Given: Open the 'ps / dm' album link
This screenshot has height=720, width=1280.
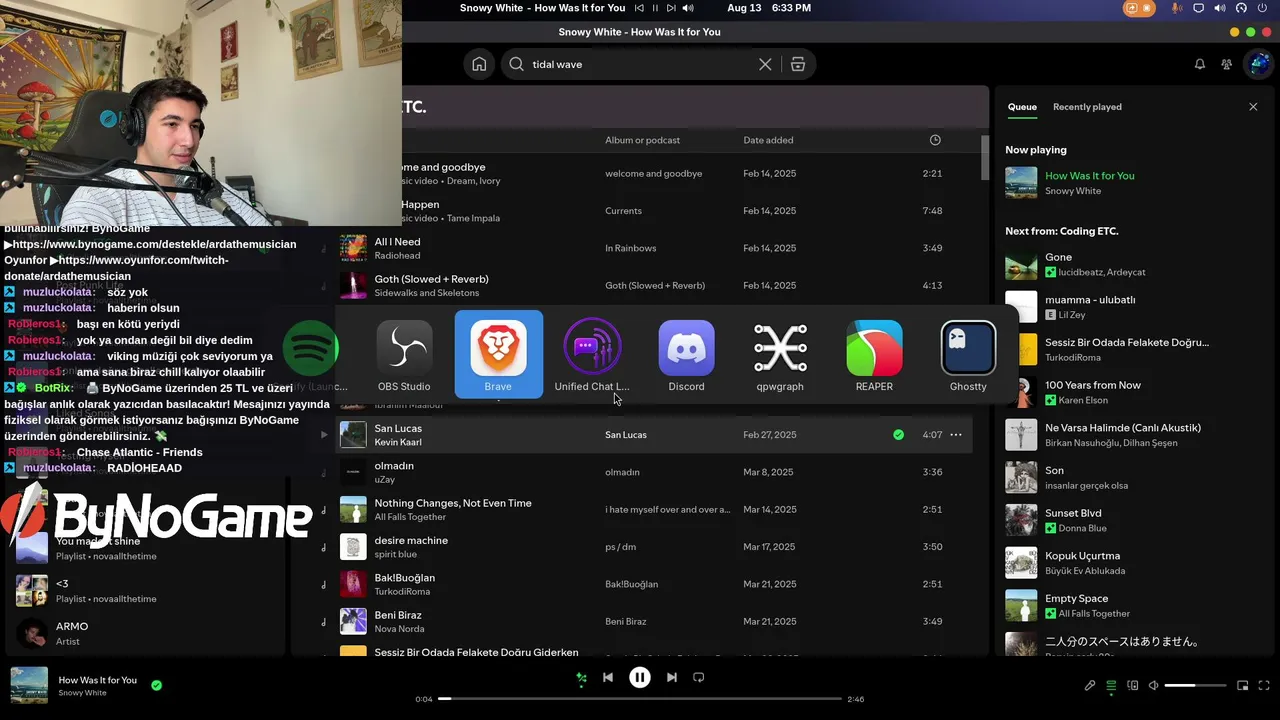Looking at the screenshot, I should pos(620,547).
